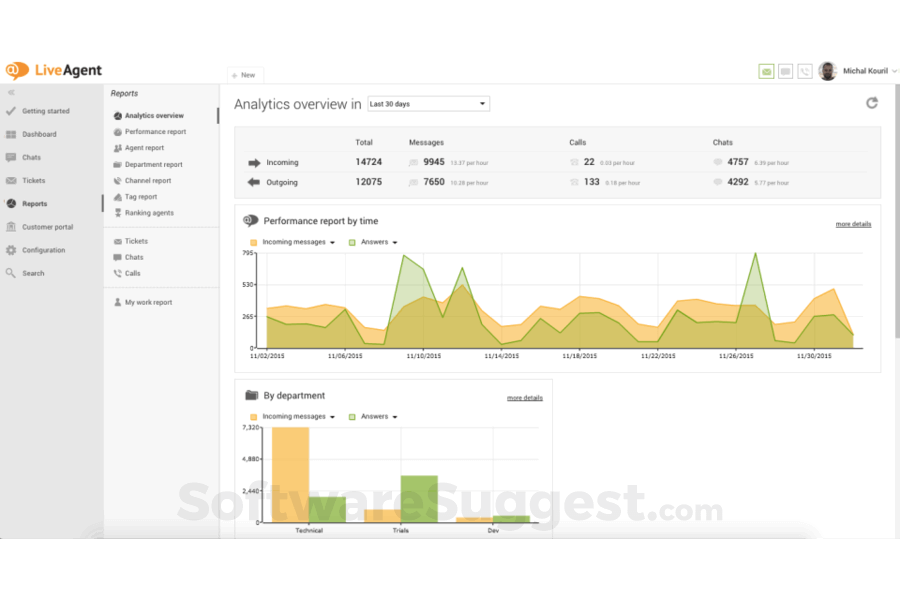Viewport: 900px width, 600px height.
Task: Open the New tab
Action: click(x=243, y=75)
